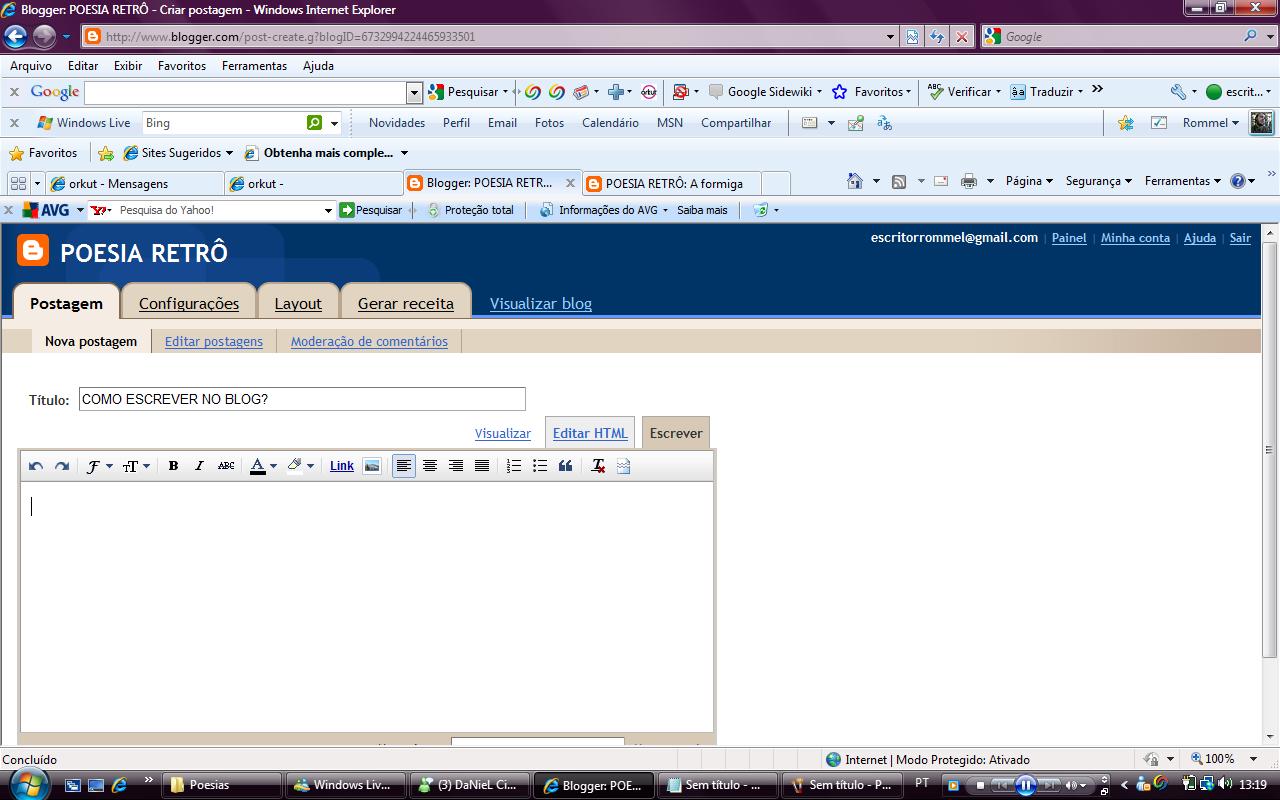Image resolution: width=1280 pixels, height=800 pixels.
Task: Open the Layout tab
Action: 298,303
